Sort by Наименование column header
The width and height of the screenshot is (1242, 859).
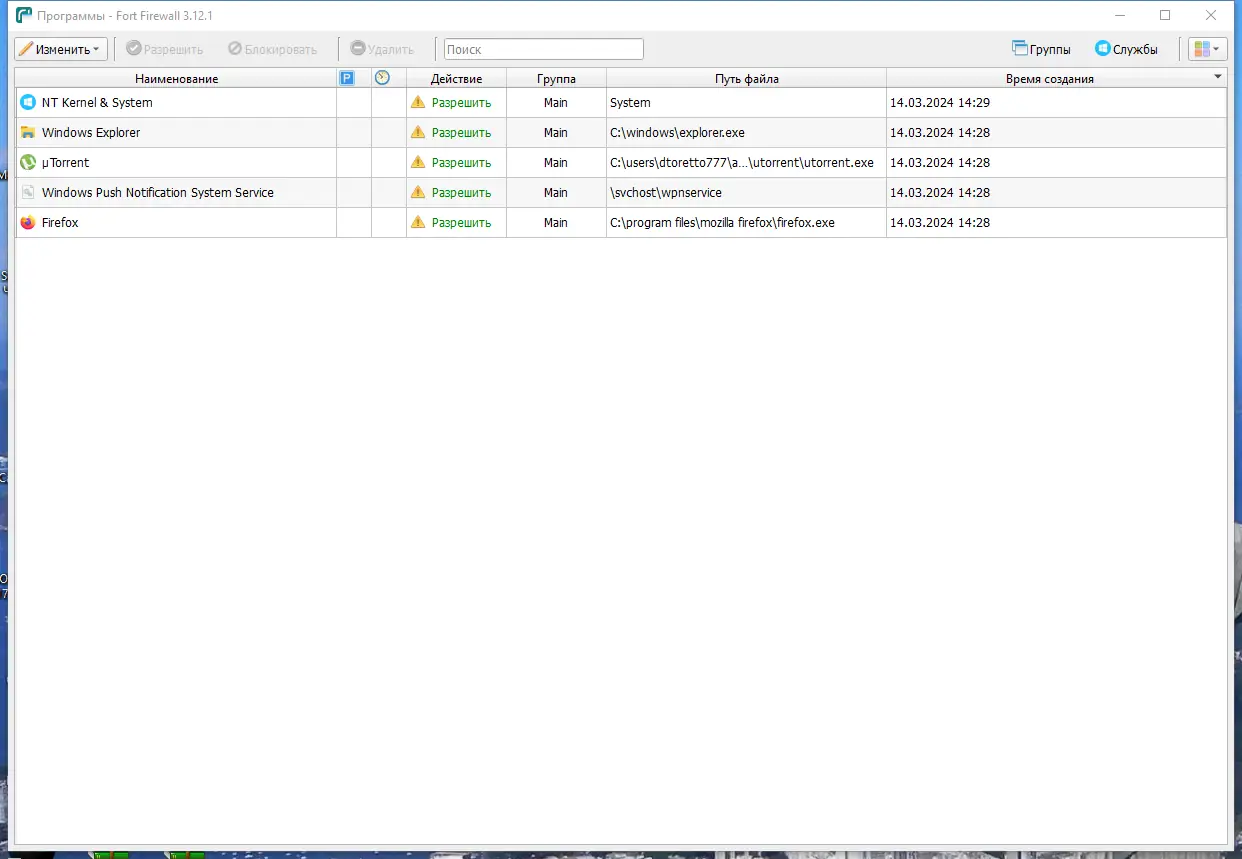tap(176, 78)
